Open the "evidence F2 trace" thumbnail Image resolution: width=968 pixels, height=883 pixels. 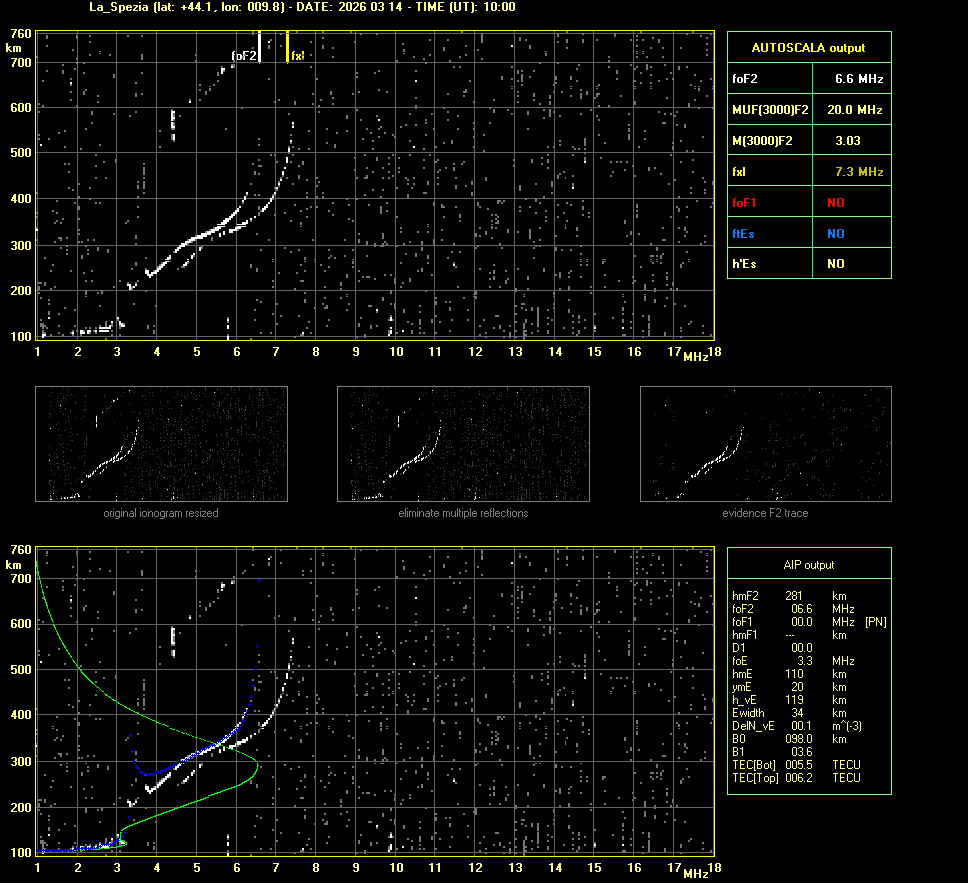coord(765,444)
